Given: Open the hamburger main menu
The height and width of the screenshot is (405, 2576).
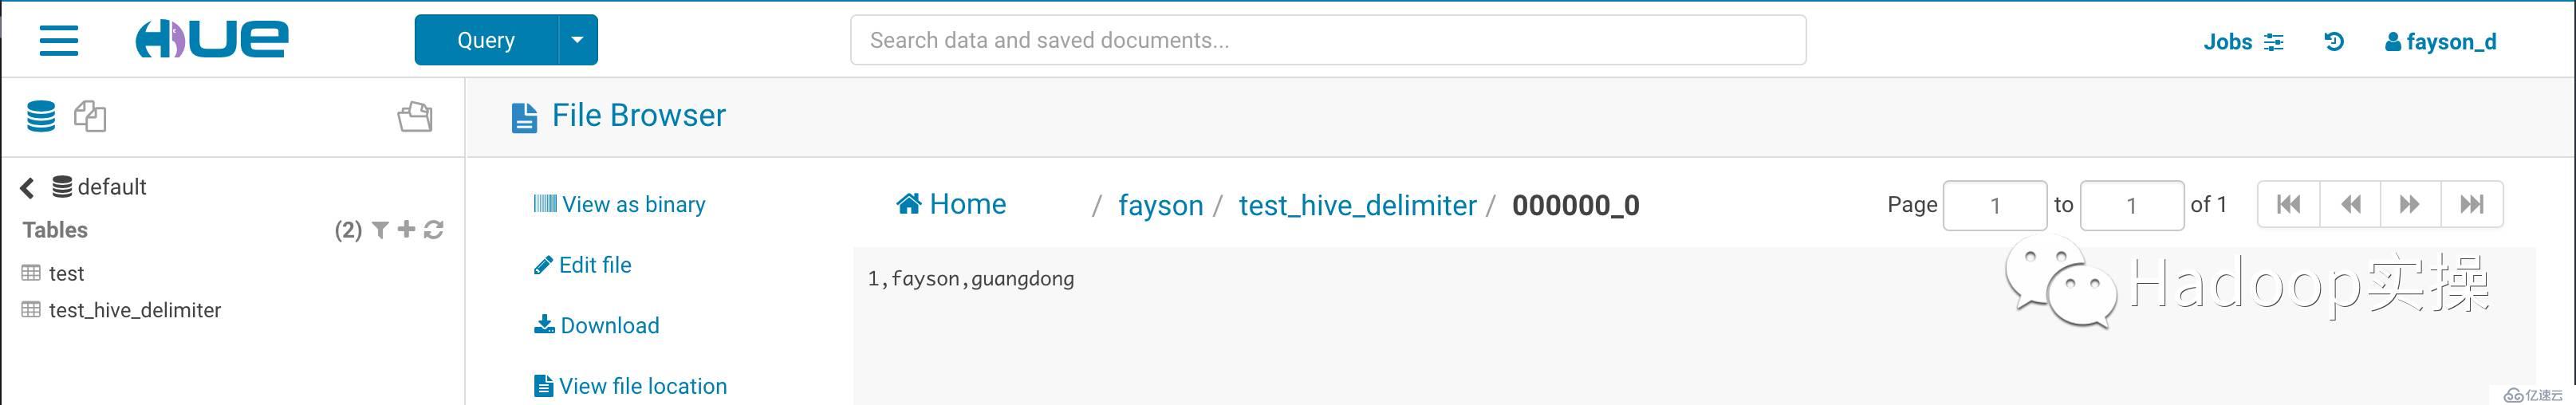Looking at the screenshot, I should tap(59, 40).
